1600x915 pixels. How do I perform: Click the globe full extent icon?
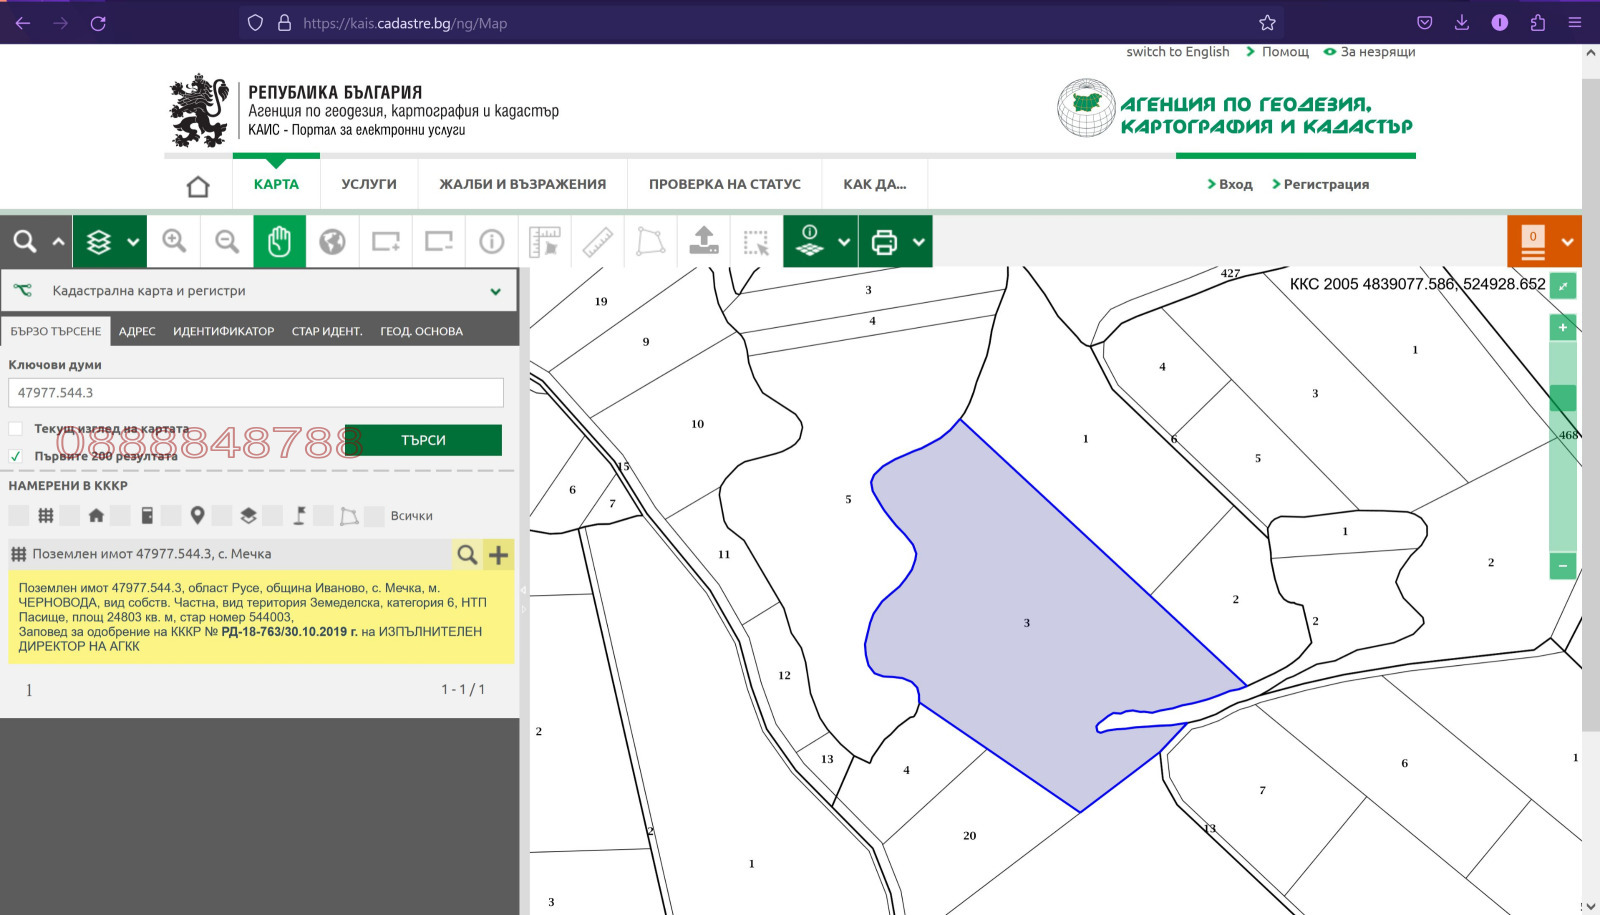tap(332, 241)
